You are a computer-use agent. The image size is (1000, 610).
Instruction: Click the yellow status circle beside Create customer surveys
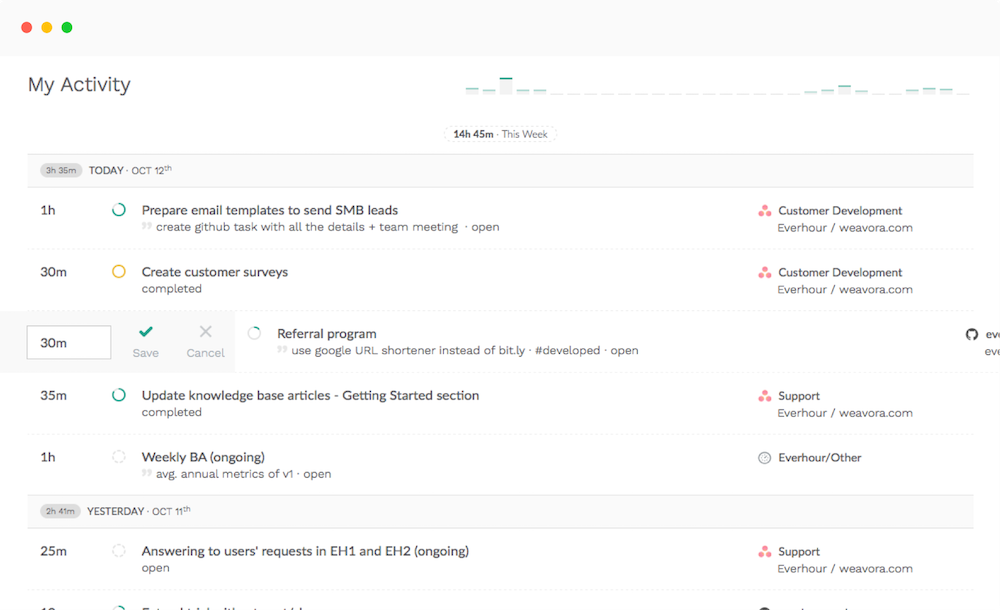tap(119, 271)
